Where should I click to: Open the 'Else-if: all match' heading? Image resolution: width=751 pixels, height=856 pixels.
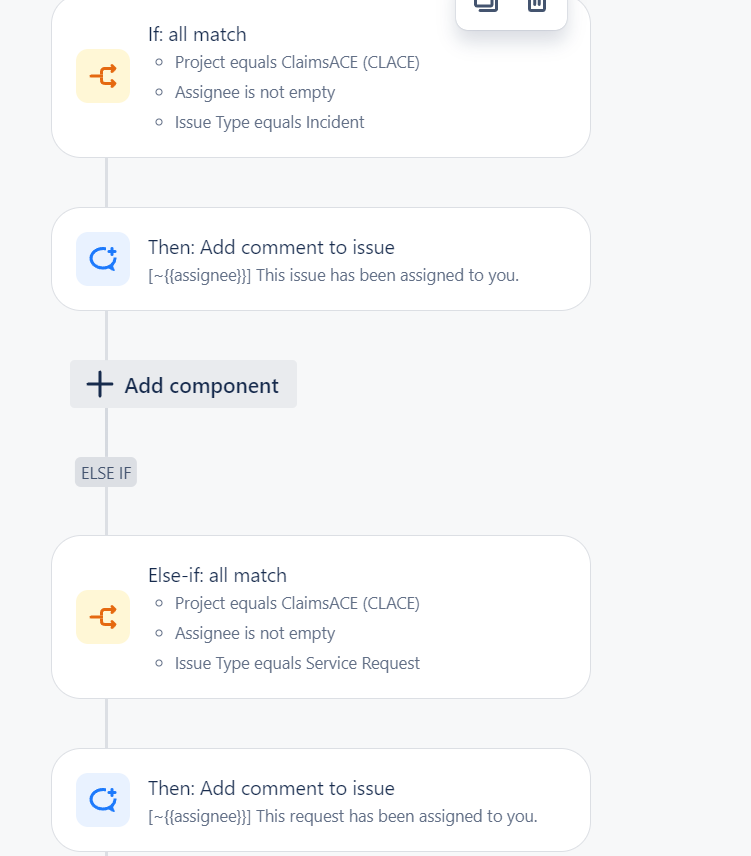coord(217,575)
